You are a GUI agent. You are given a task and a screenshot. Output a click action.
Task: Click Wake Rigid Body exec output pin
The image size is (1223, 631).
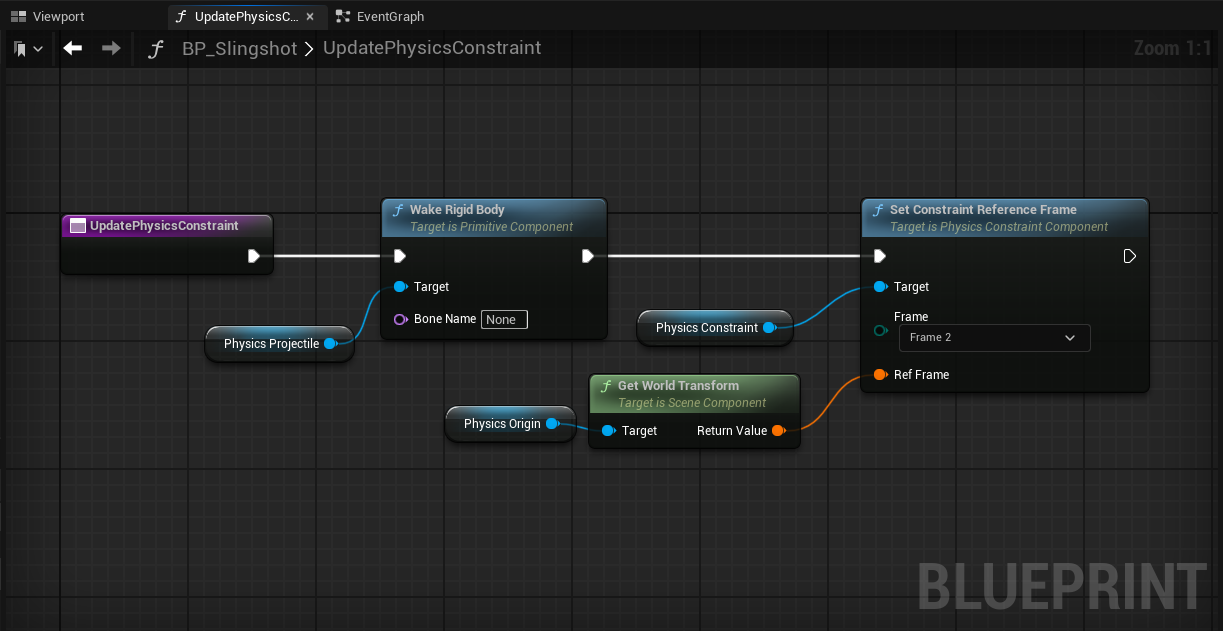coord(587,256)
